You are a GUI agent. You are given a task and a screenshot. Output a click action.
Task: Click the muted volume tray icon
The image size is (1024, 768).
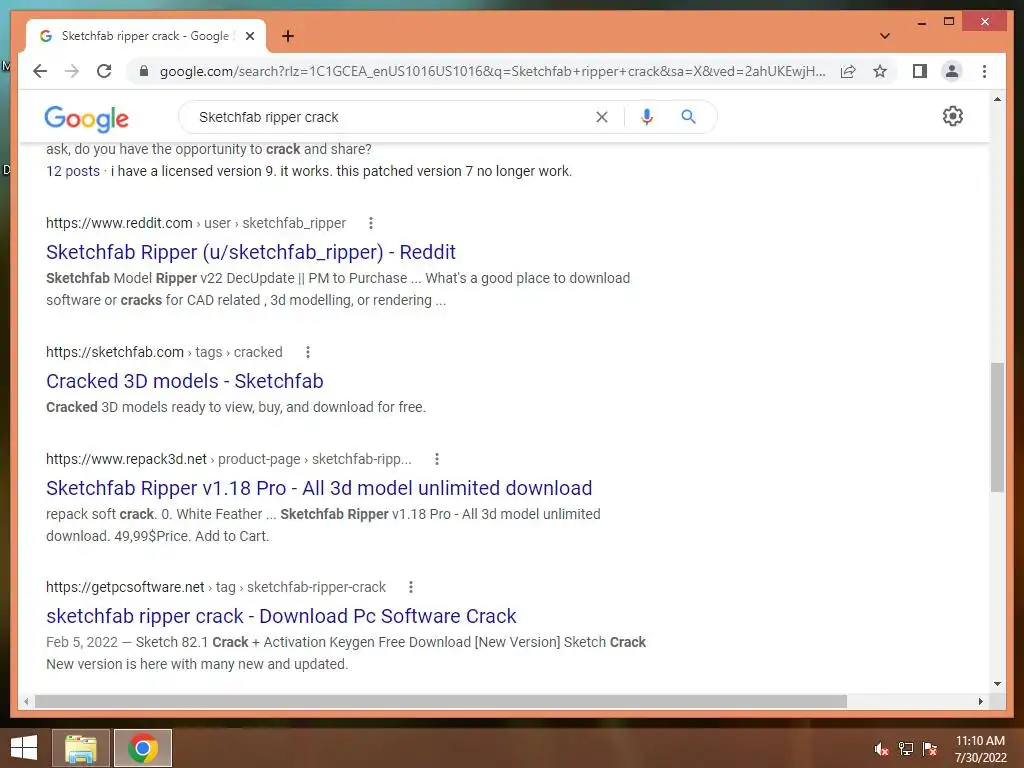[x=881, y=749]
